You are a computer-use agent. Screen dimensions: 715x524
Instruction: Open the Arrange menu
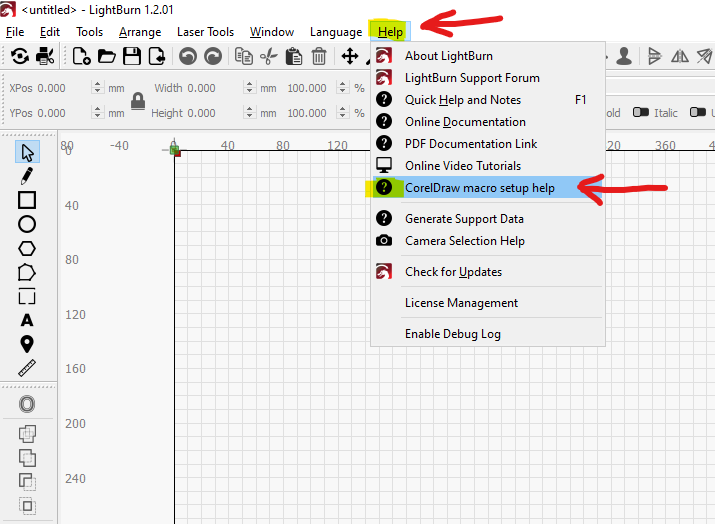[x=140, y=32]
